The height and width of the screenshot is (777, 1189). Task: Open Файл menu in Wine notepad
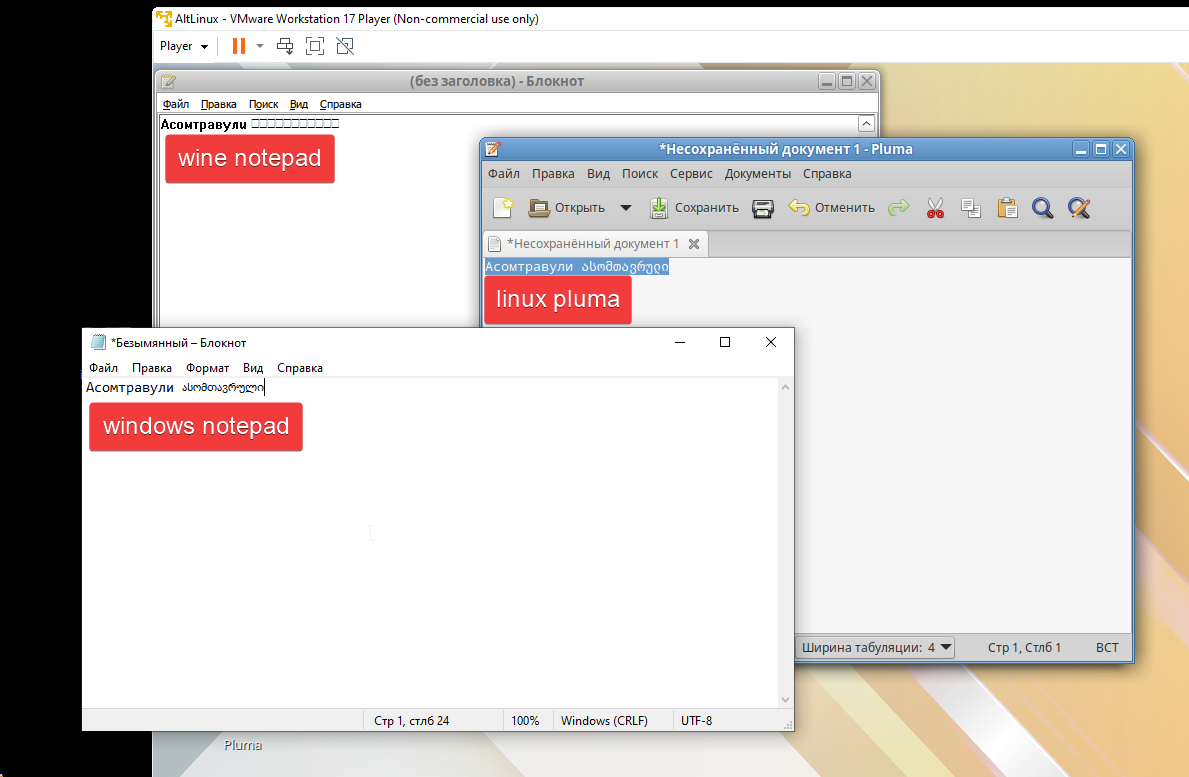(176, 105)
